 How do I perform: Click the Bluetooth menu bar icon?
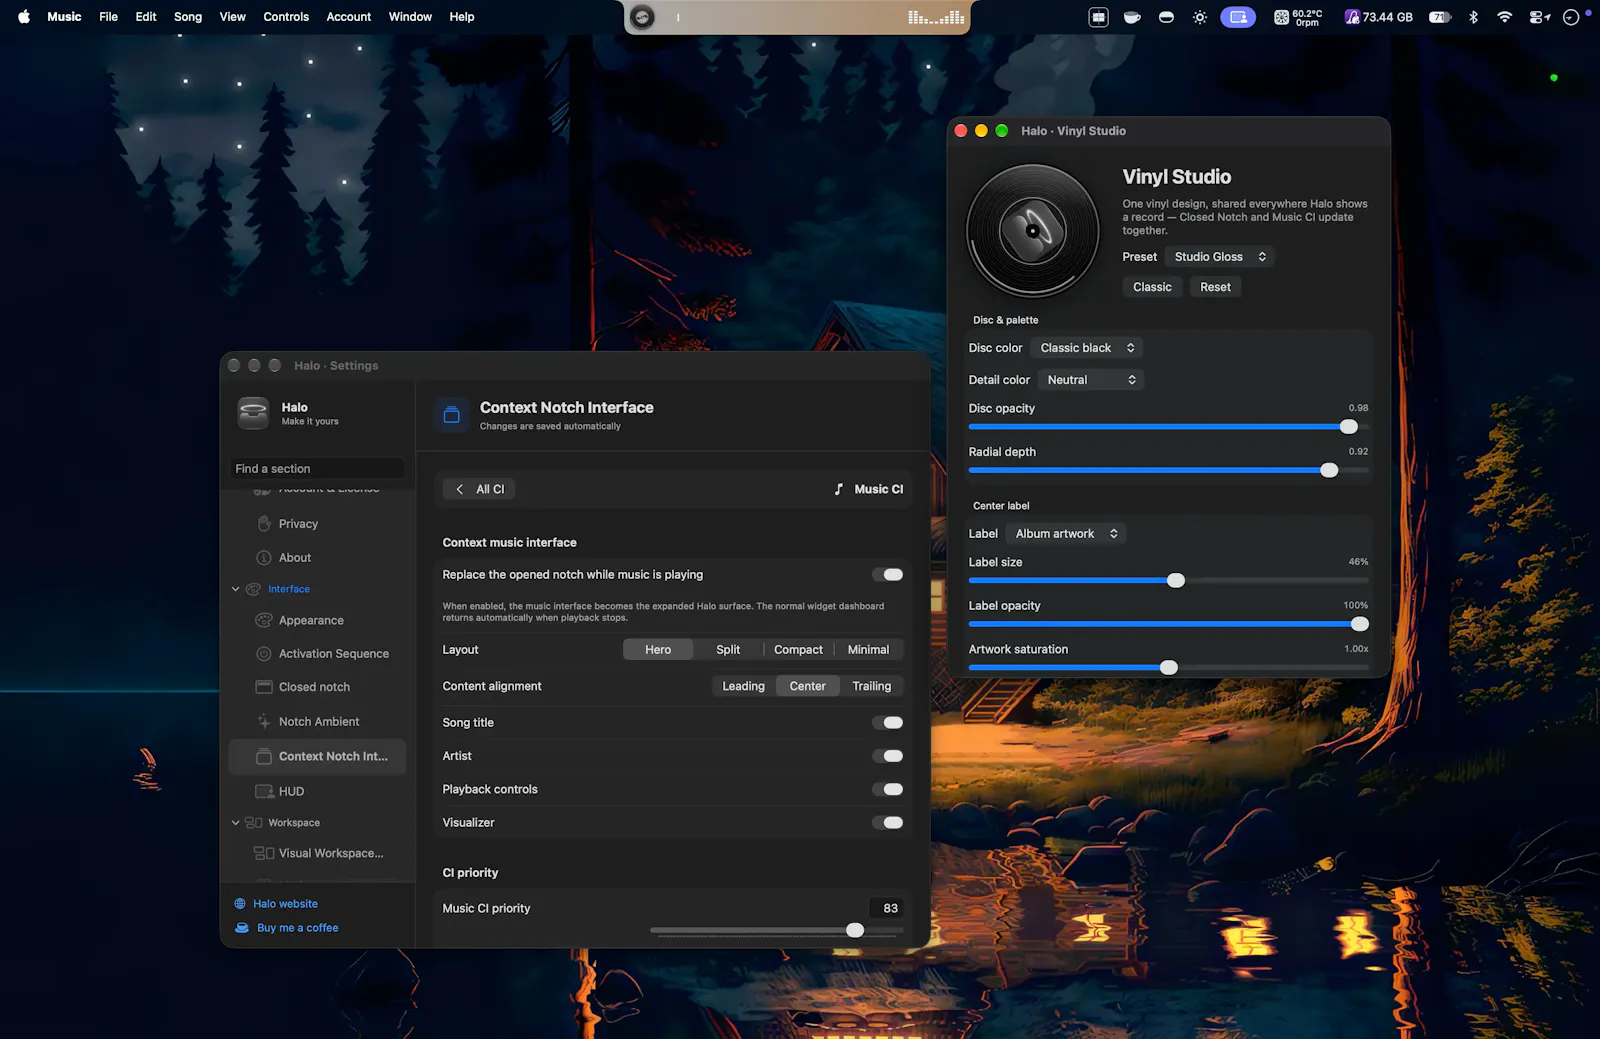(1473, 17)
